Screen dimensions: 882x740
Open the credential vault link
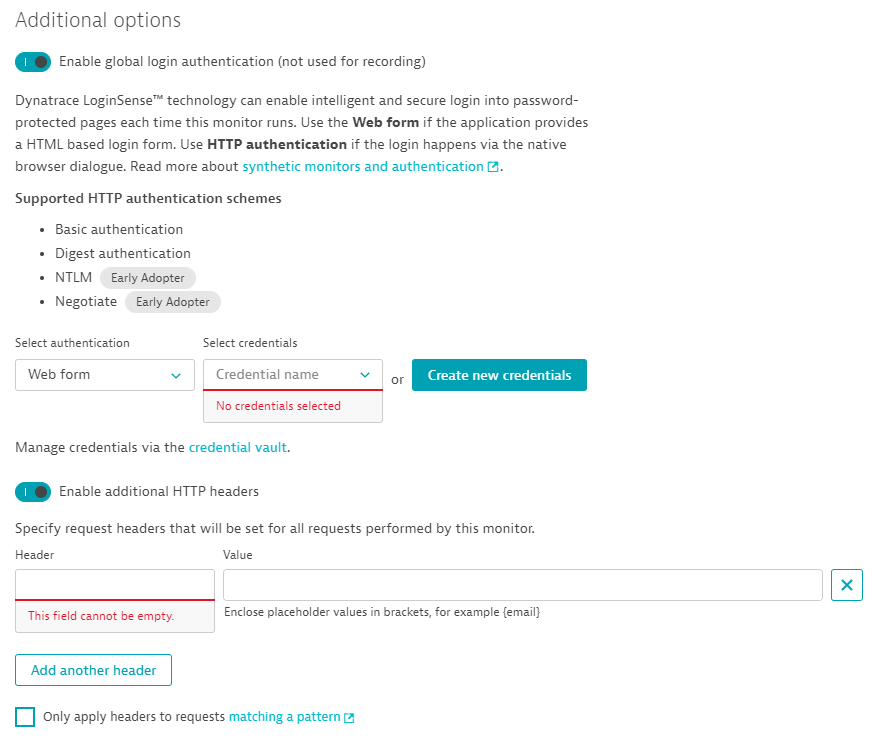238,448
